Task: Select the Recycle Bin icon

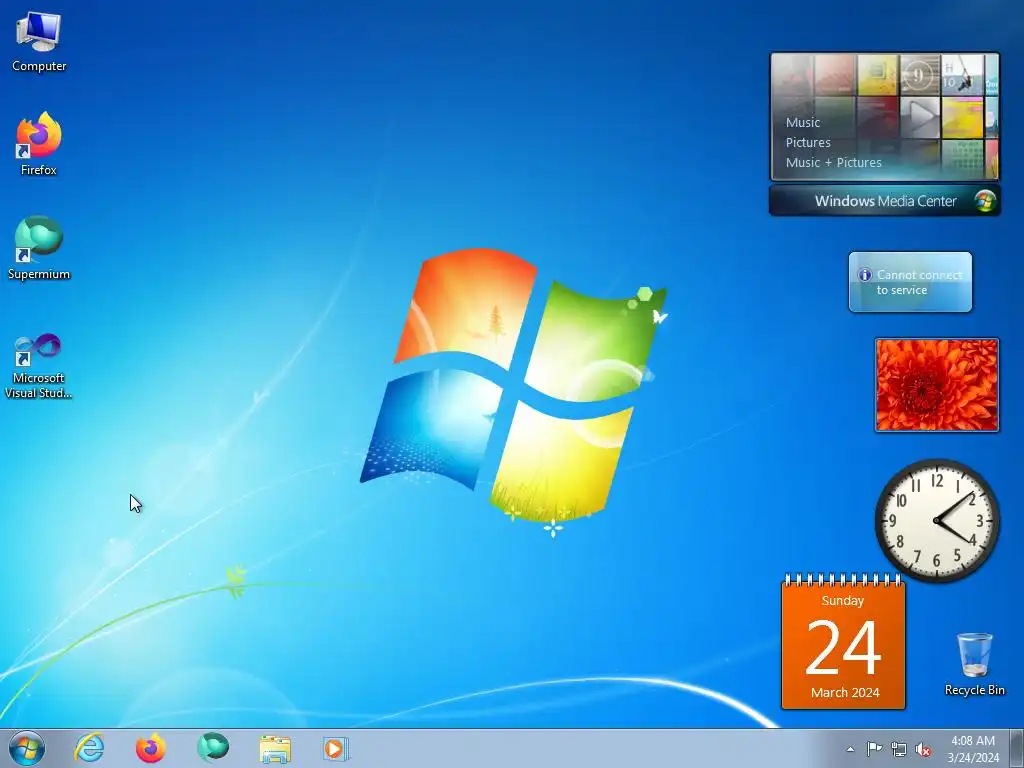Action: click(x=974, y=664)
